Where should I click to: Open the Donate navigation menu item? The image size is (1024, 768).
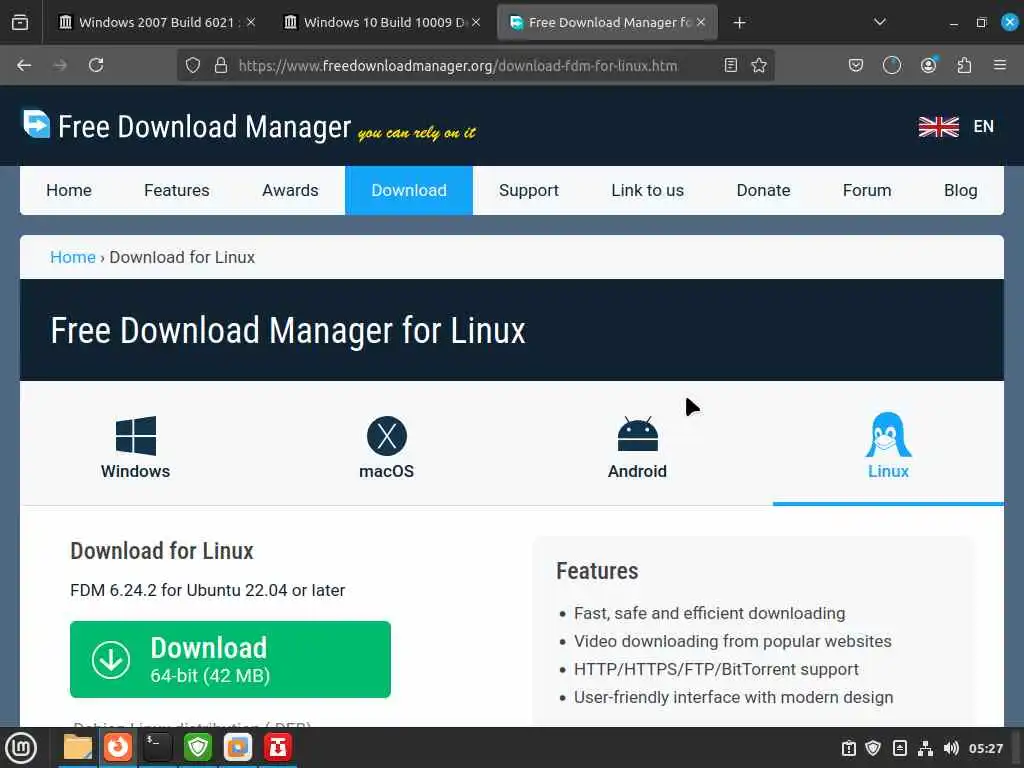(763, 190)
